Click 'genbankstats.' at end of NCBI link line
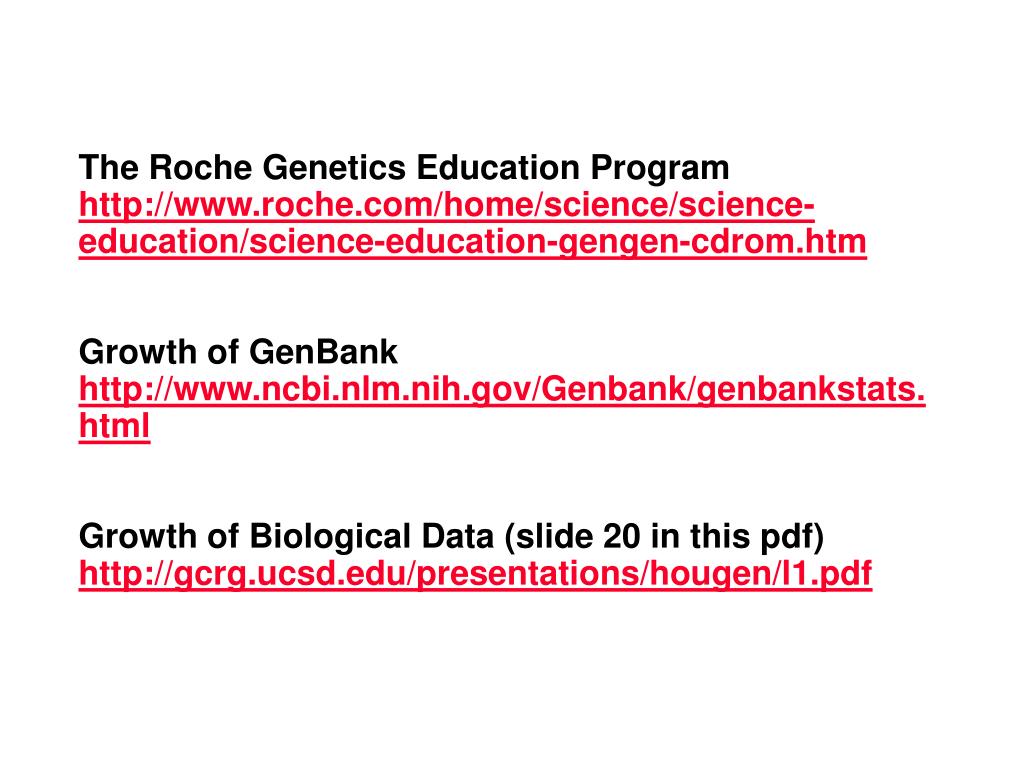The image size is (1024, 768). tap(811, 390)
